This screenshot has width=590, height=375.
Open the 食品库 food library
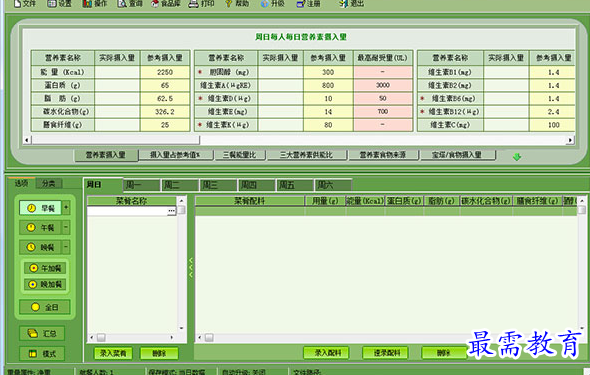(x=166, y=4)
